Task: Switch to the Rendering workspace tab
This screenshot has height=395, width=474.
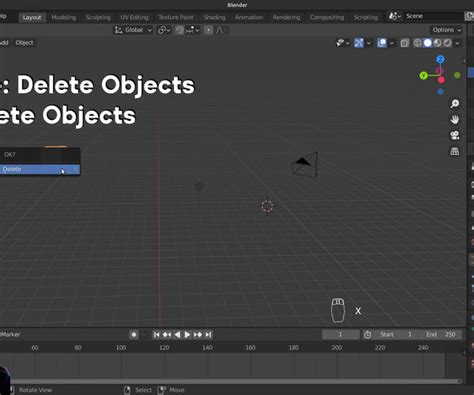Action: (x=286, y=17)
